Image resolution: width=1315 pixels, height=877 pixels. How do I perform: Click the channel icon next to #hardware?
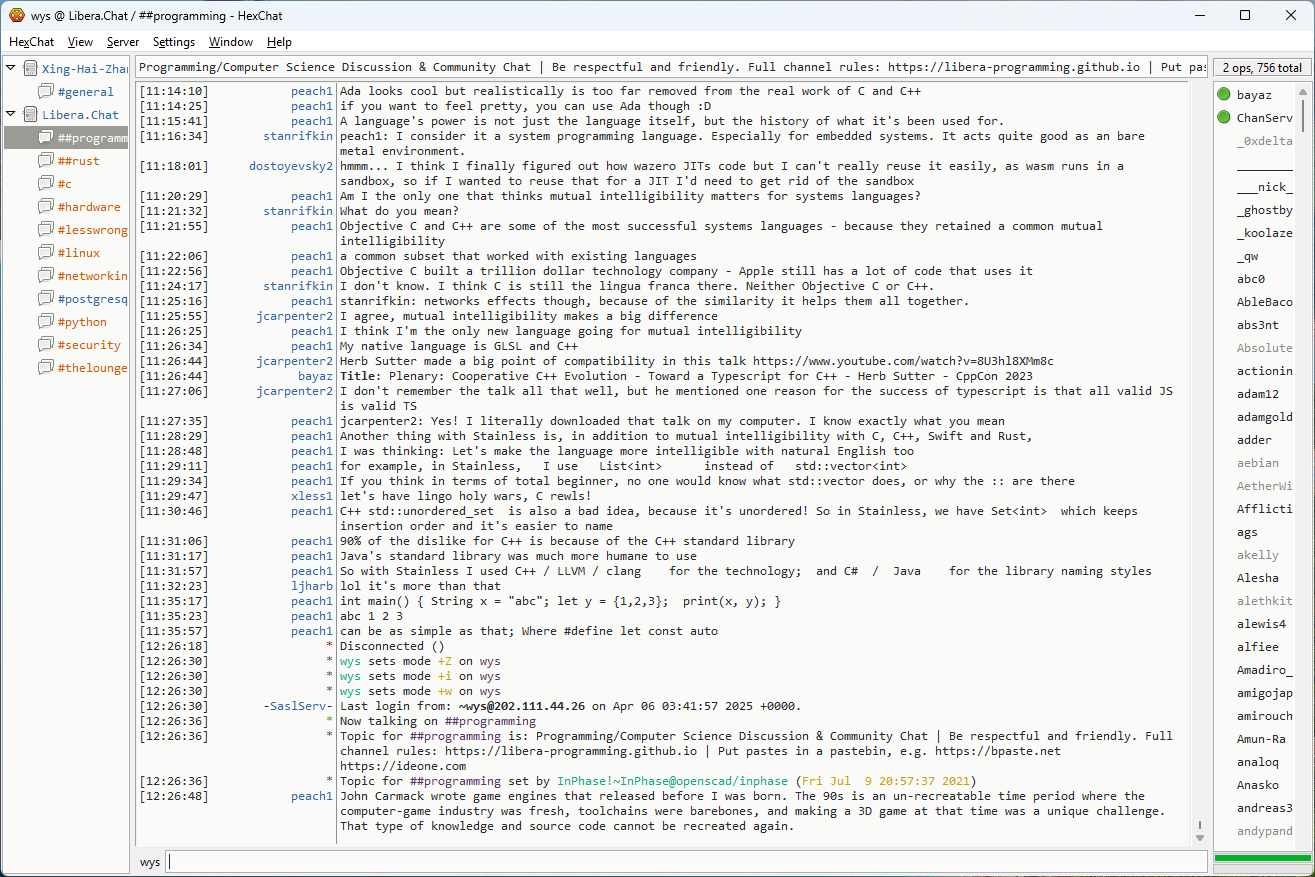(46, 207)
